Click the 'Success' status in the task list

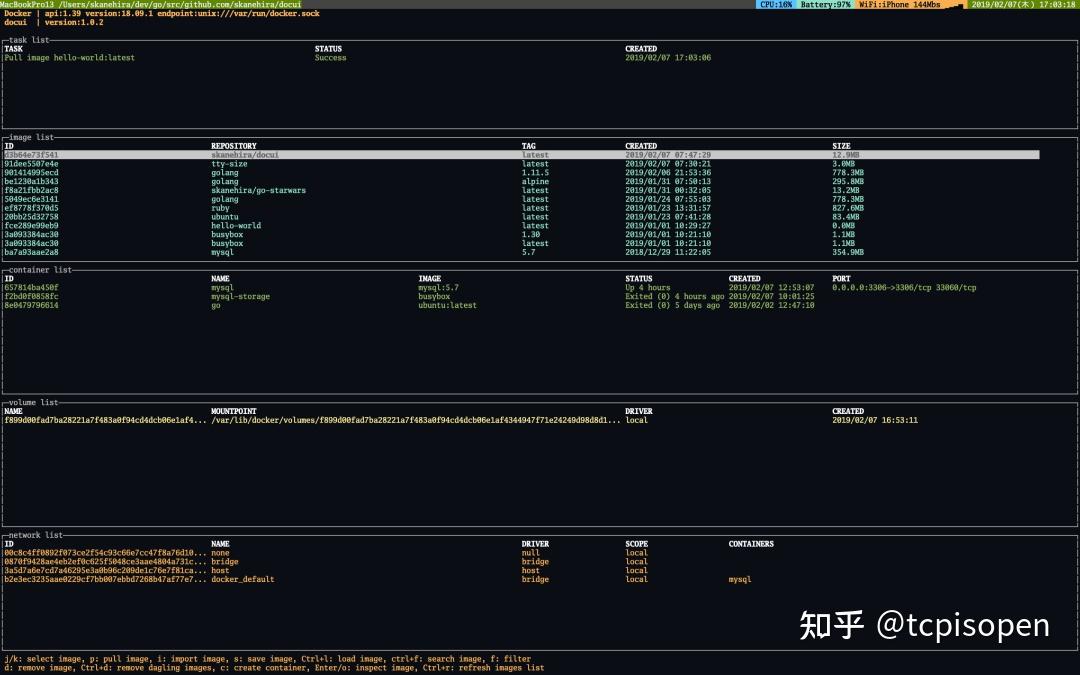pos(331,58)
